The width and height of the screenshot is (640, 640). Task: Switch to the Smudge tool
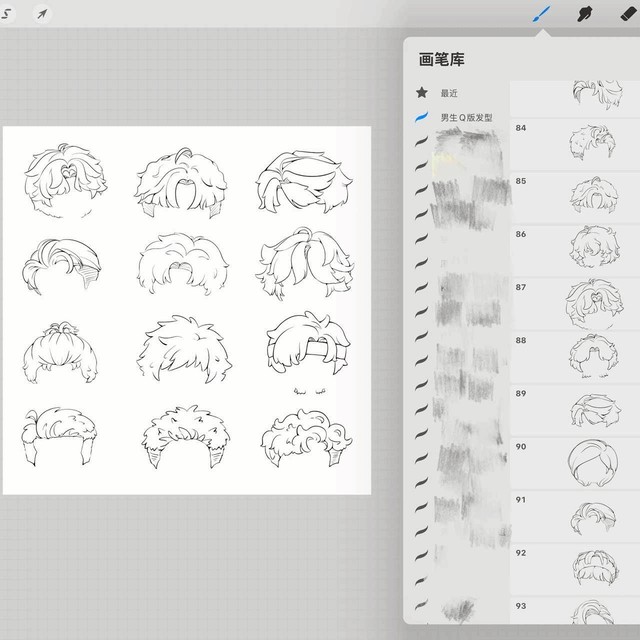[584, 14]
